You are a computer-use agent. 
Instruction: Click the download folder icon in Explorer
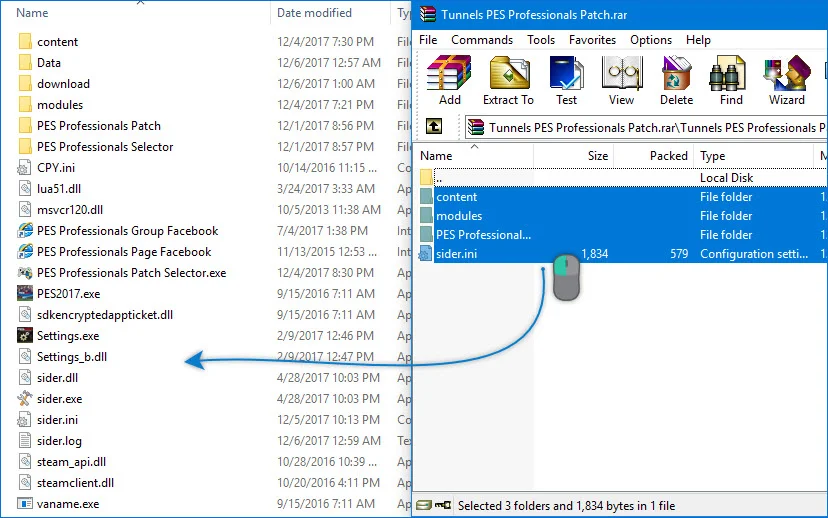click(x=25, y=83)
